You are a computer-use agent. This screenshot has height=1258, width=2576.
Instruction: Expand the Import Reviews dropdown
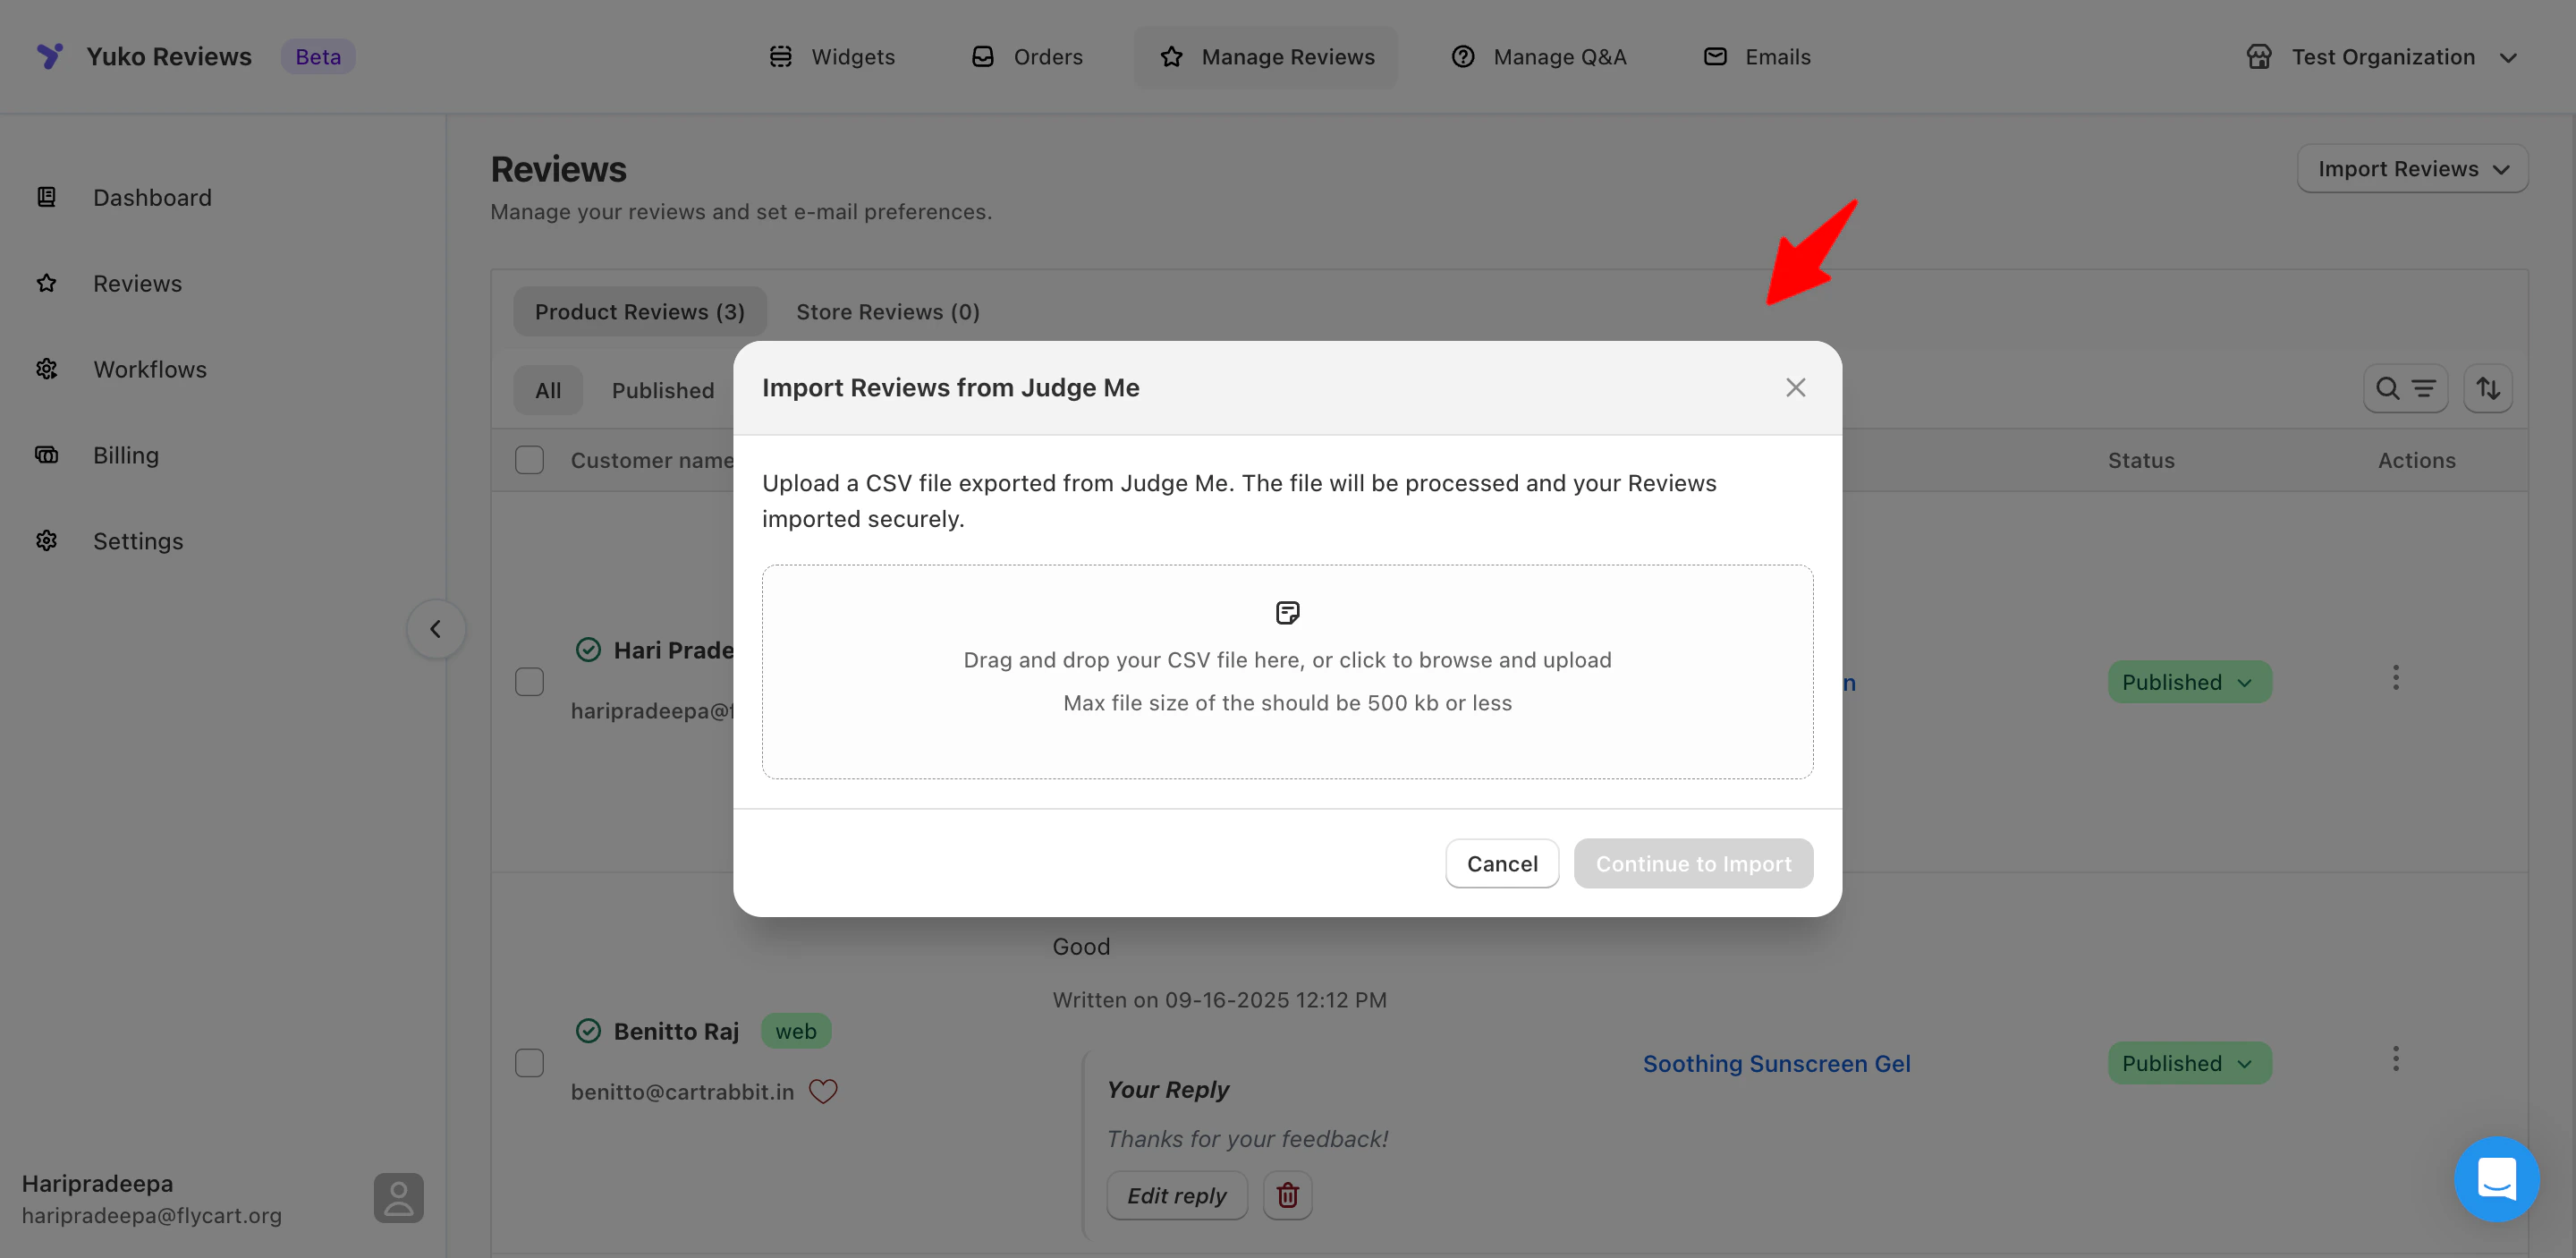[2412, 169]
